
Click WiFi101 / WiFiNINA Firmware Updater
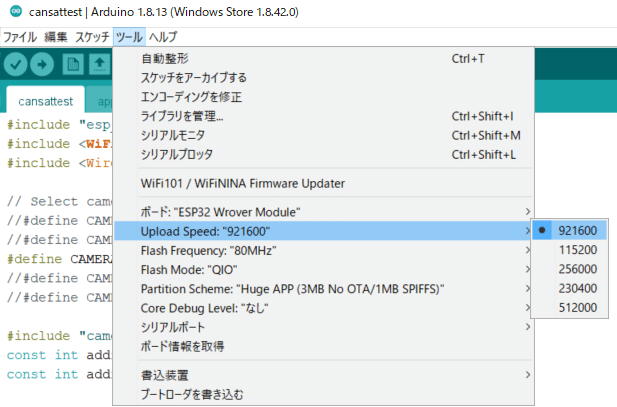click(x=243, y=183)
